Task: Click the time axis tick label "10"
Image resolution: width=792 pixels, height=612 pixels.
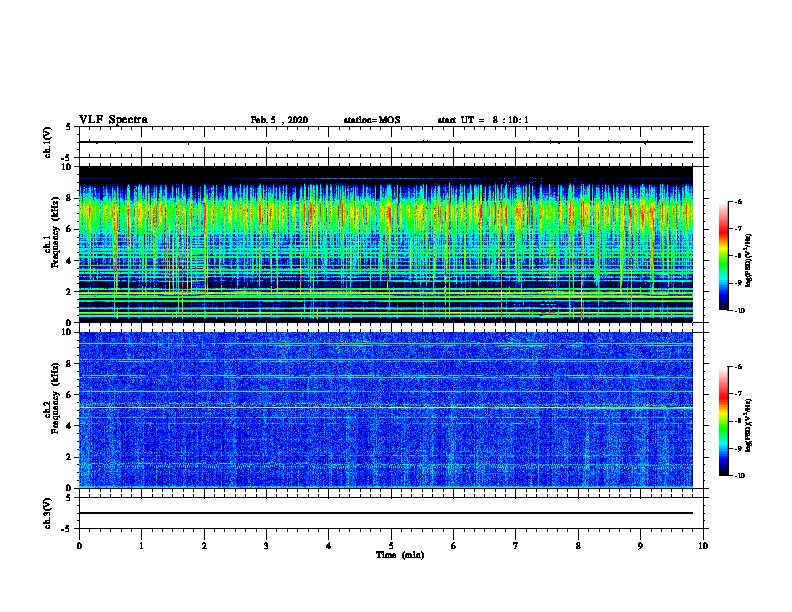Action: point(703,546)
